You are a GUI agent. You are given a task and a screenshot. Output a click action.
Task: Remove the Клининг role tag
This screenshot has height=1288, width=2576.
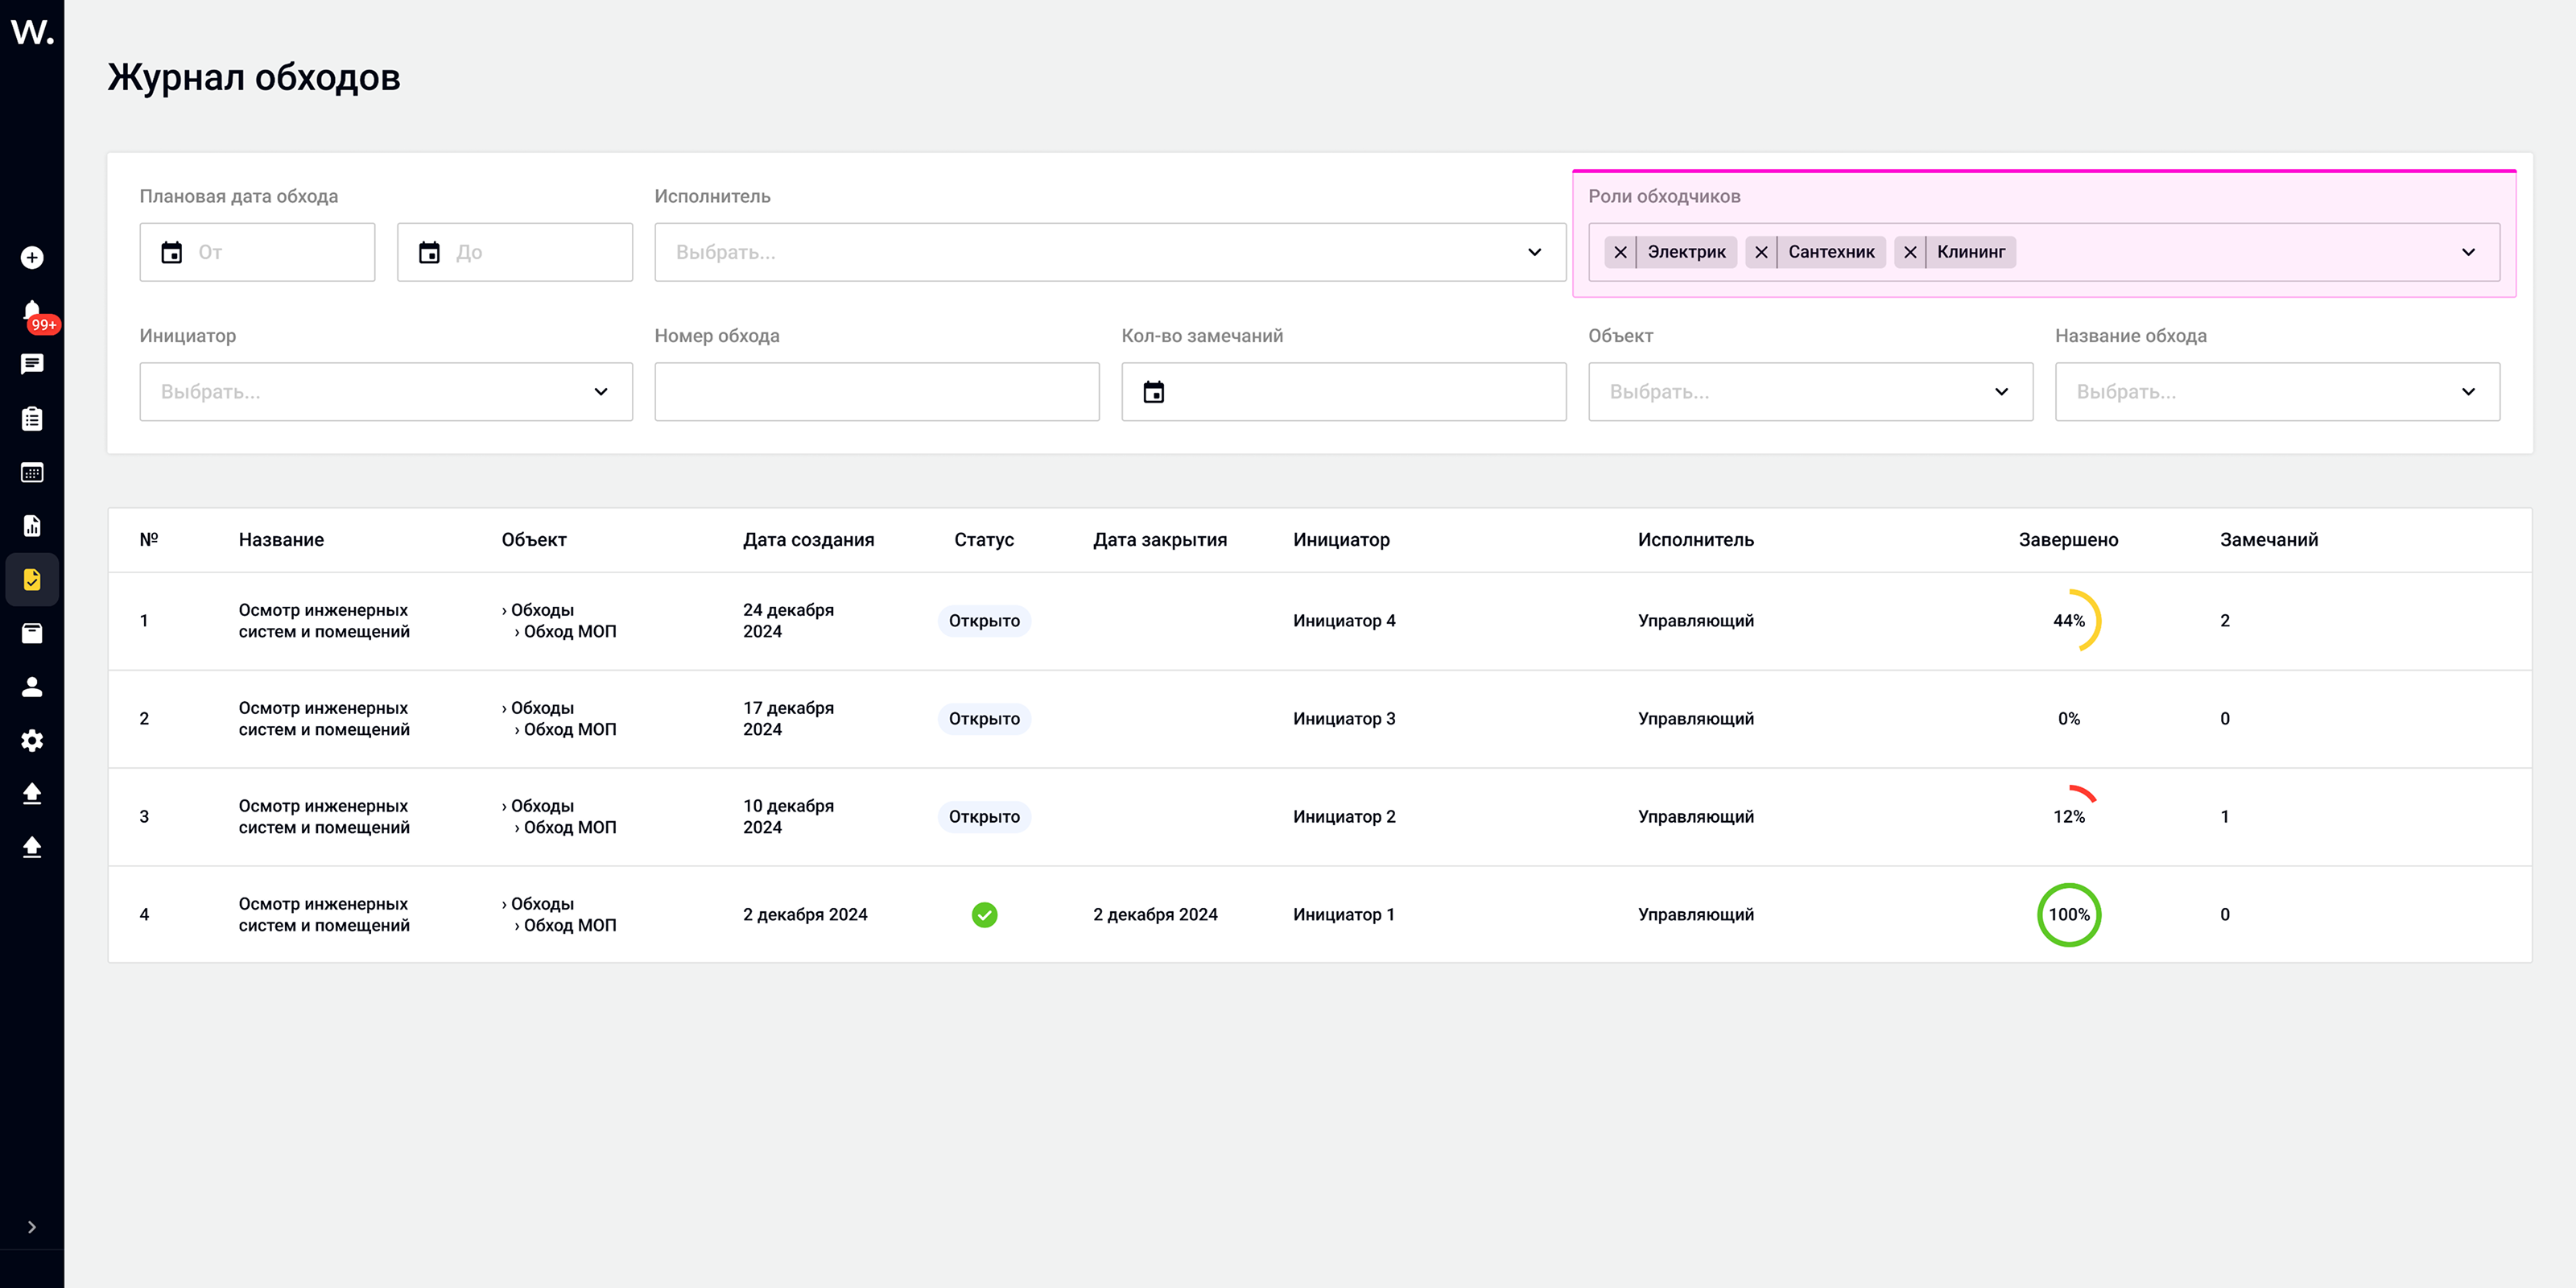[1911, 252]
